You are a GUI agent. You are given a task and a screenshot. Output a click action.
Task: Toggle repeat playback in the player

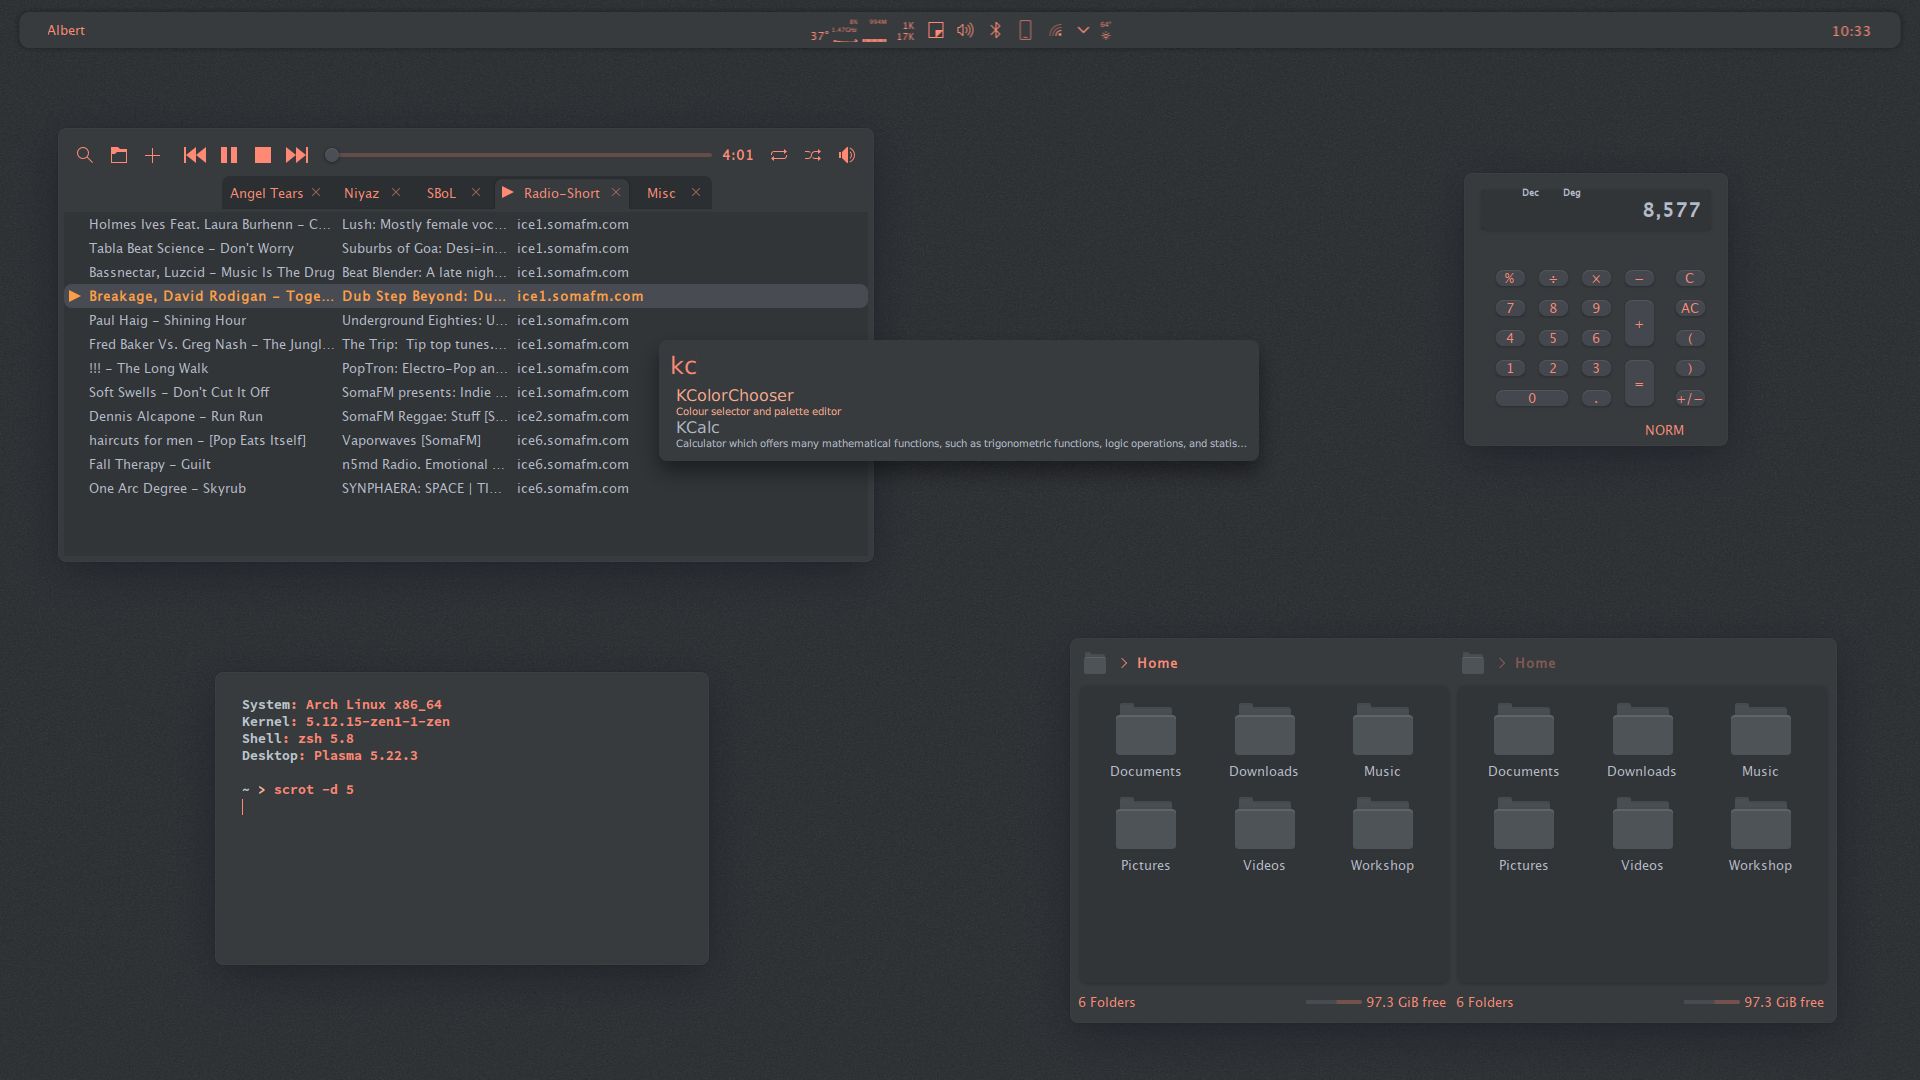coord(779,155)
